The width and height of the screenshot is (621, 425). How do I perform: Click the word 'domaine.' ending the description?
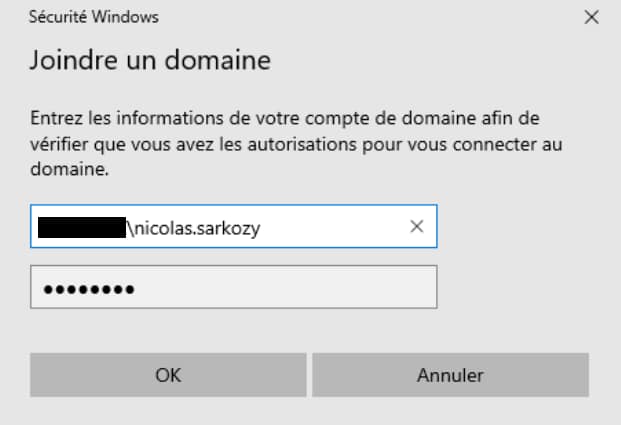pos(69,170)
